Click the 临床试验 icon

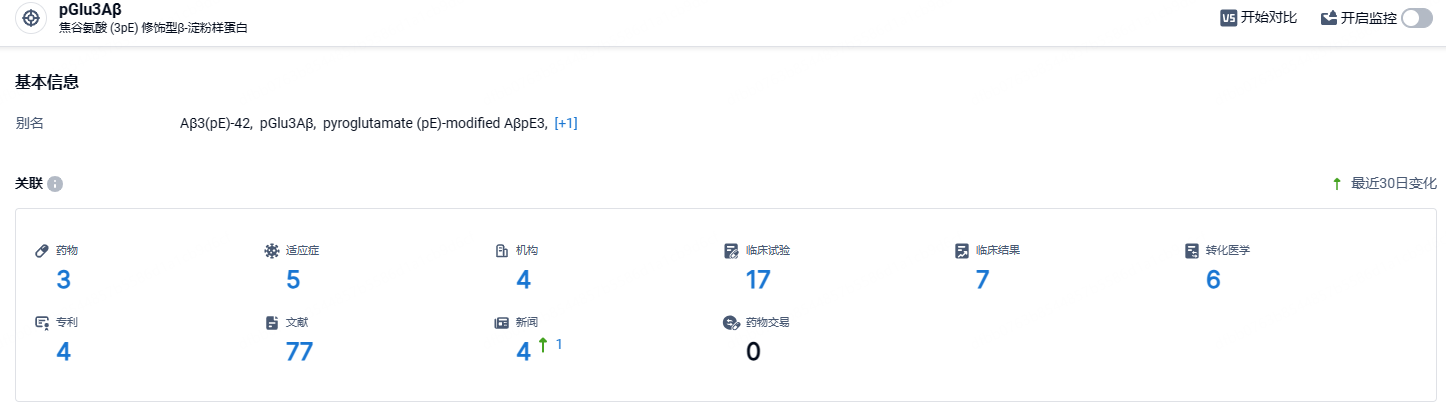click(732, 250)
